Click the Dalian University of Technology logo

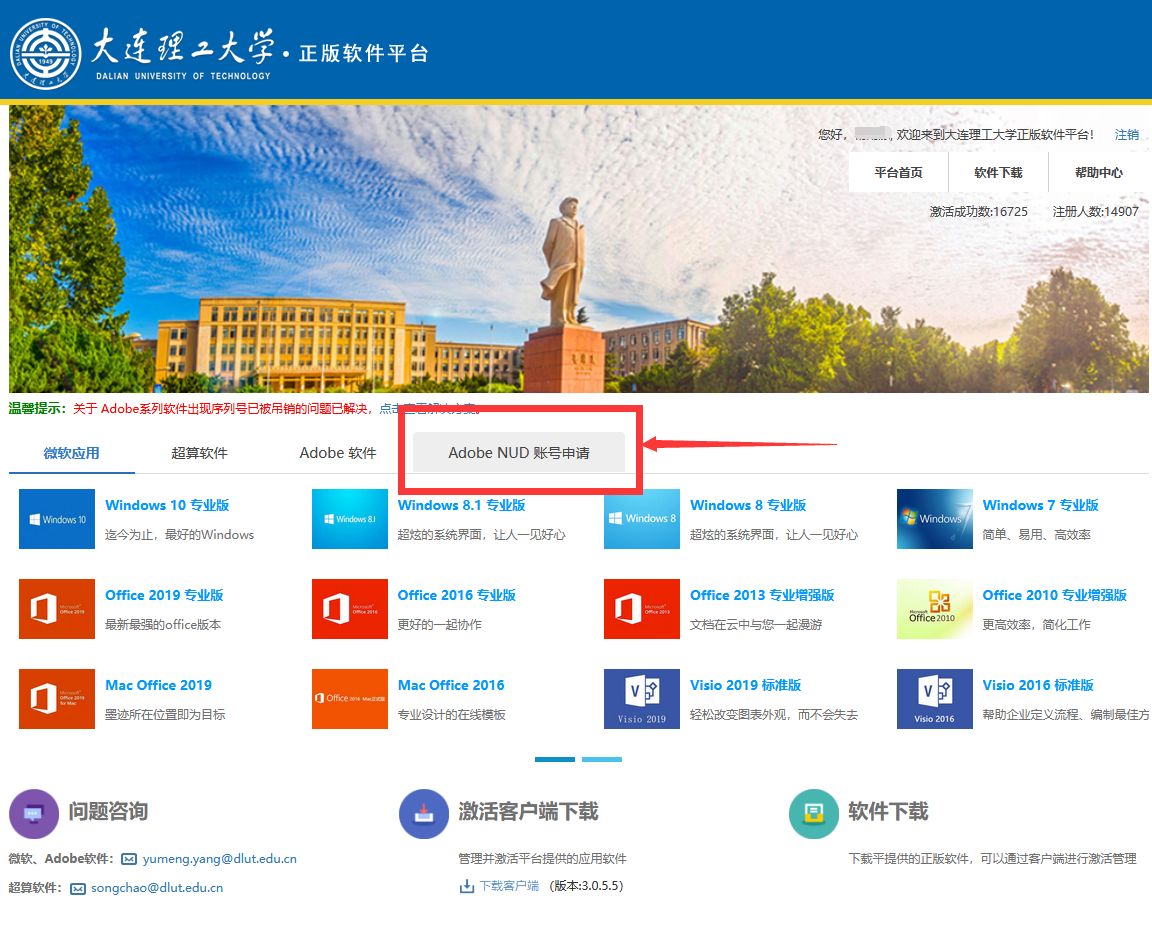pyautogui.click(x=45, y=50)
